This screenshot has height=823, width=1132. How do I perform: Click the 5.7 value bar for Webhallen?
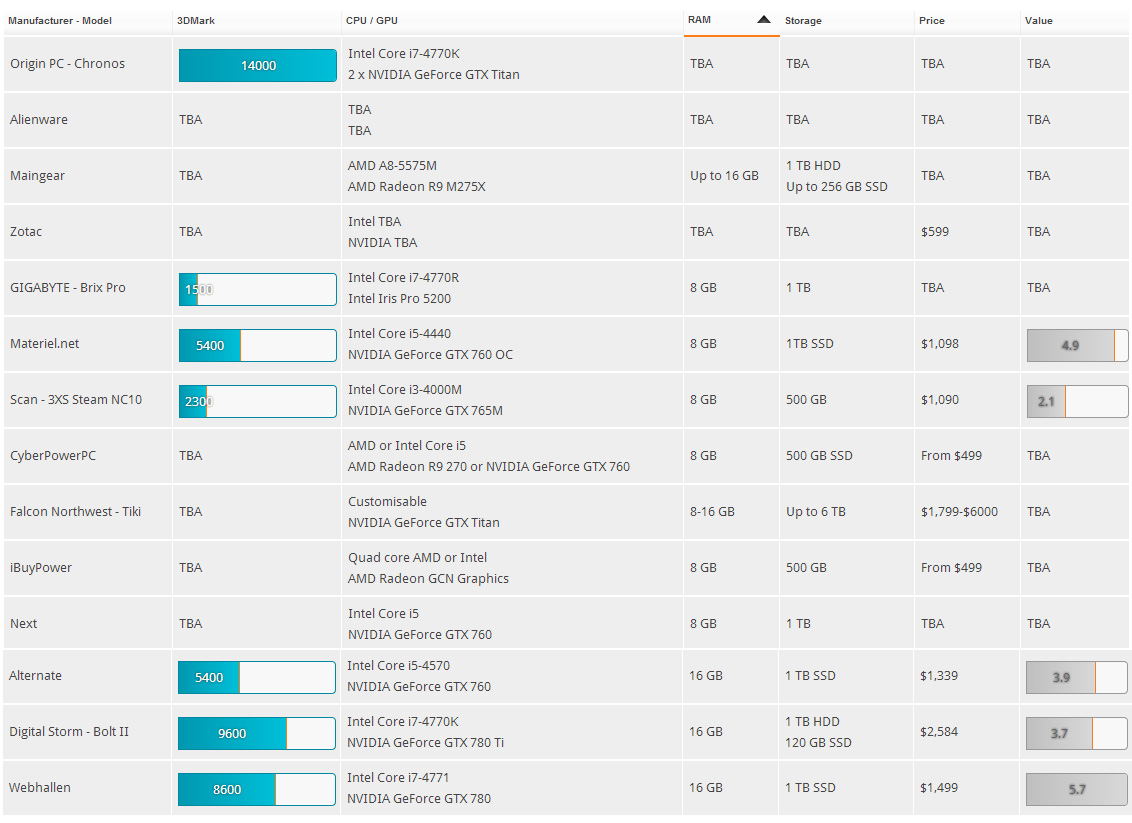click(x=1076, y=790)
